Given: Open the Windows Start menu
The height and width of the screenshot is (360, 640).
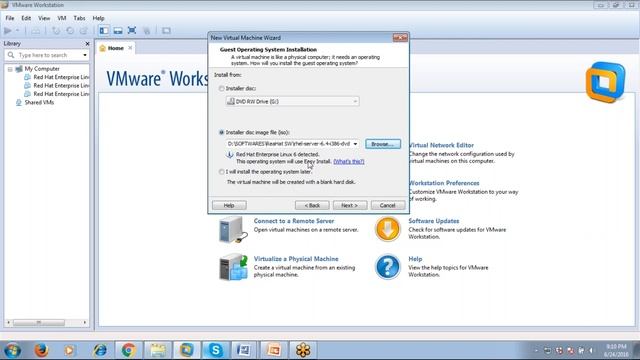Looking at the screenshot, I should click(x=12, y=350).
